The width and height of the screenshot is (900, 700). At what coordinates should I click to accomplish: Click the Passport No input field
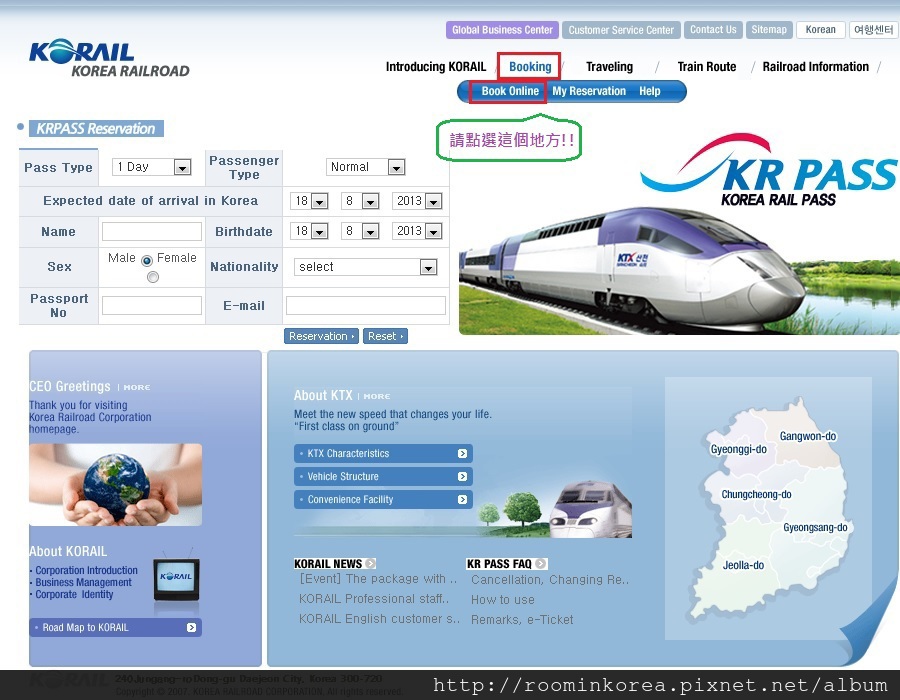pyautogui.click(x=152, y=305)
